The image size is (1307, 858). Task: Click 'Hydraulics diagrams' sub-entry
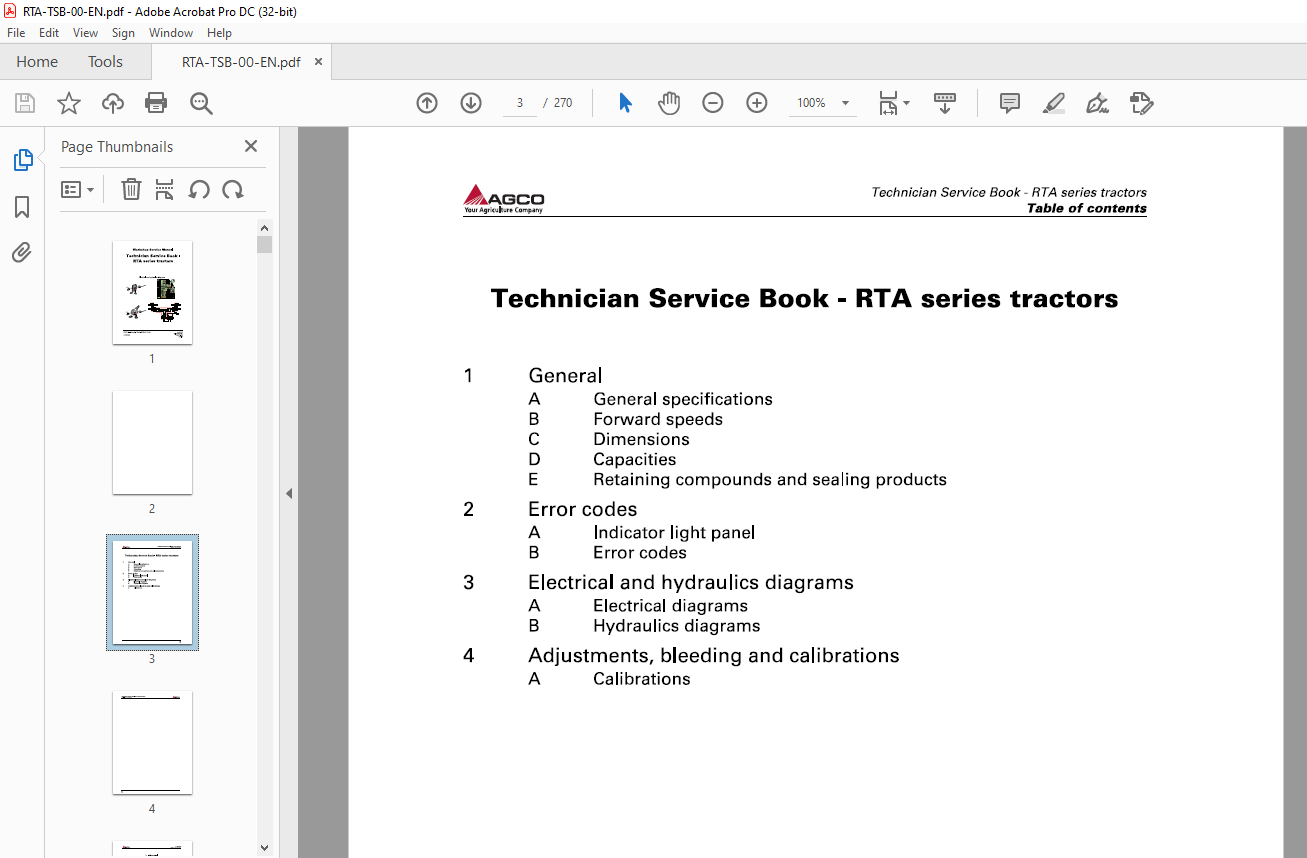(677, 625)
